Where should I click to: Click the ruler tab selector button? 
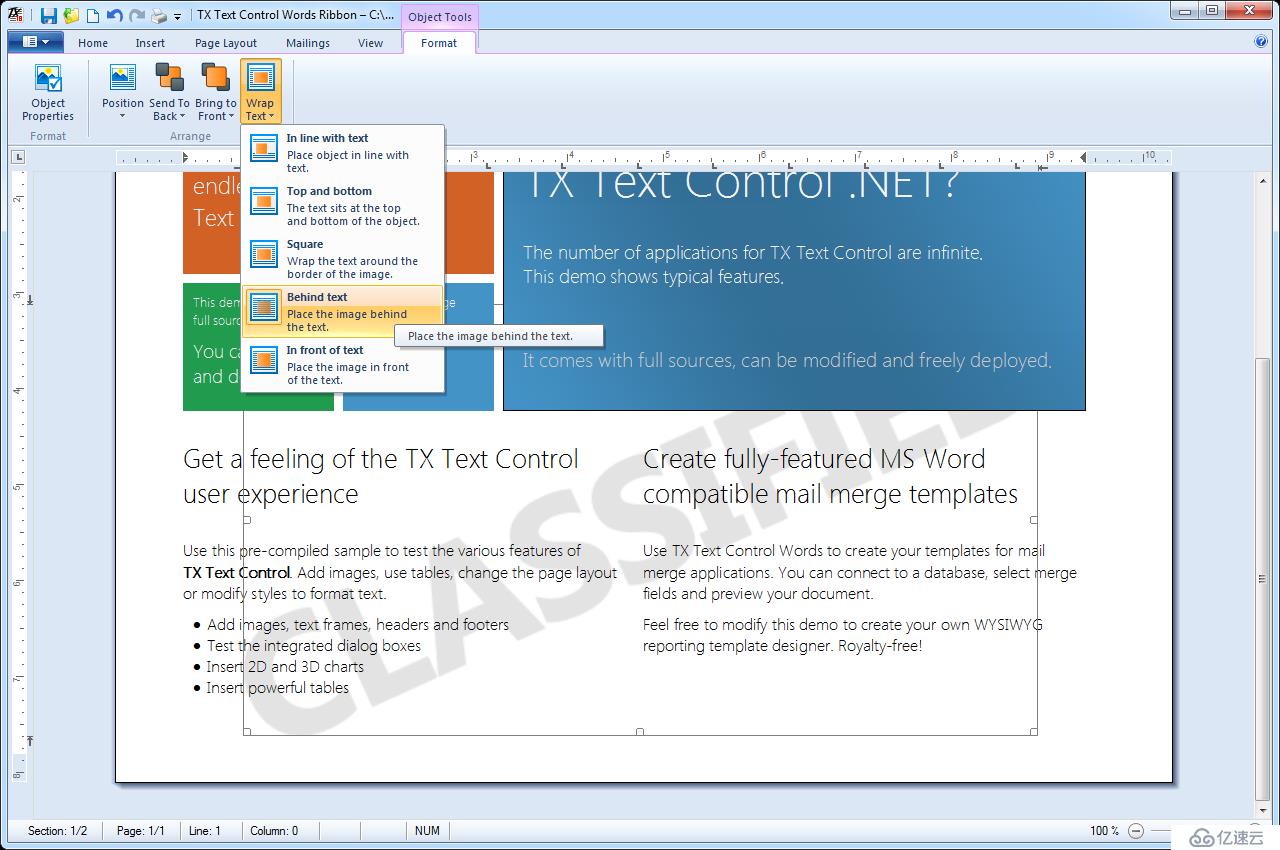[18, 157]
